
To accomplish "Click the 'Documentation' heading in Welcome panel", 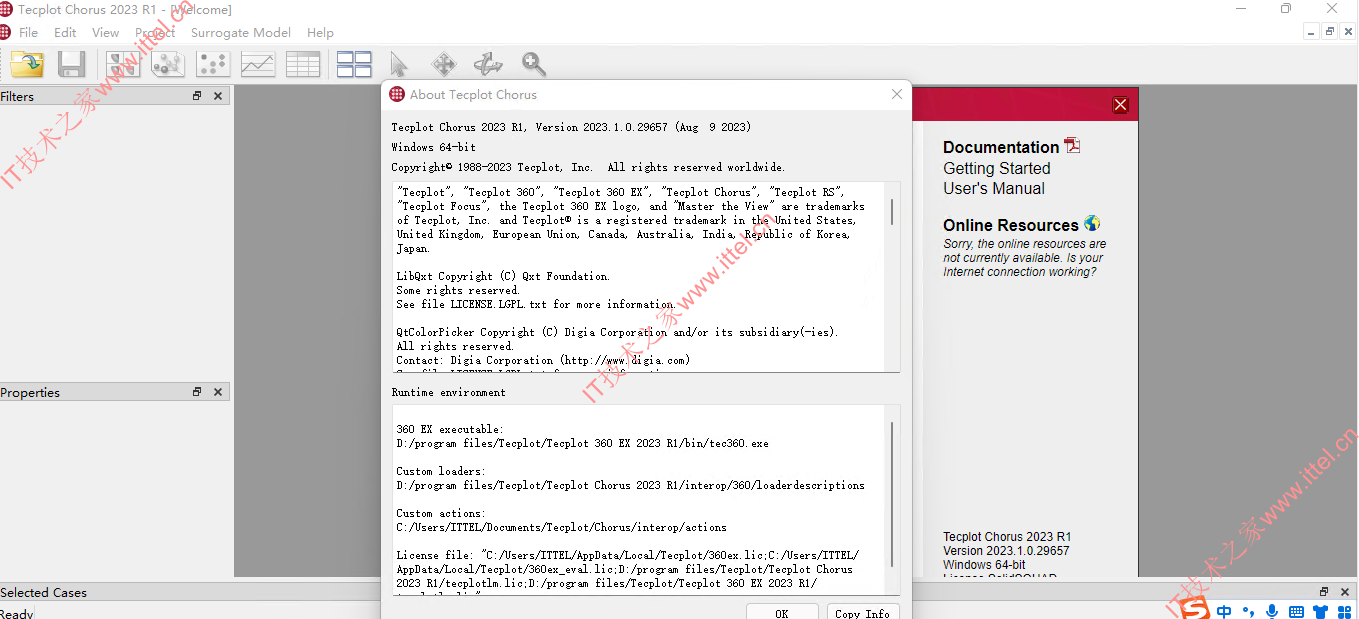I will click(1001, 147).
